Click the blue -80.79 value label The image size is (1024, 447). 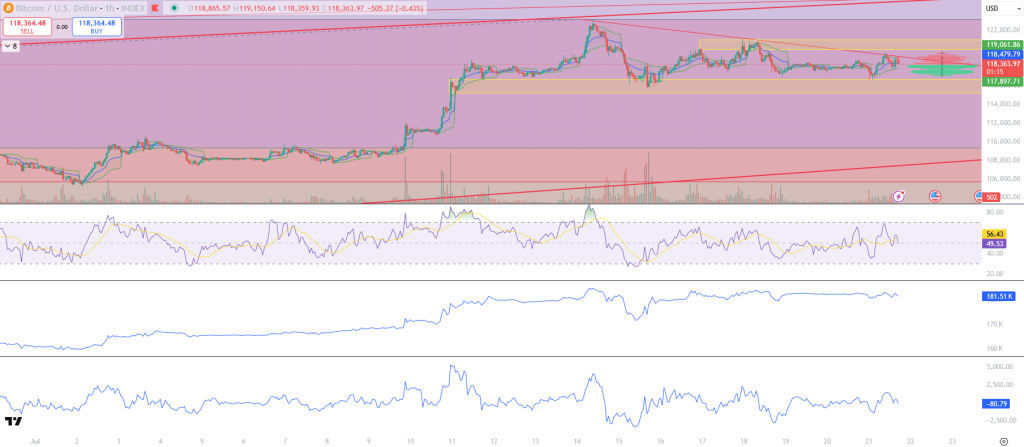coord(995,404)
